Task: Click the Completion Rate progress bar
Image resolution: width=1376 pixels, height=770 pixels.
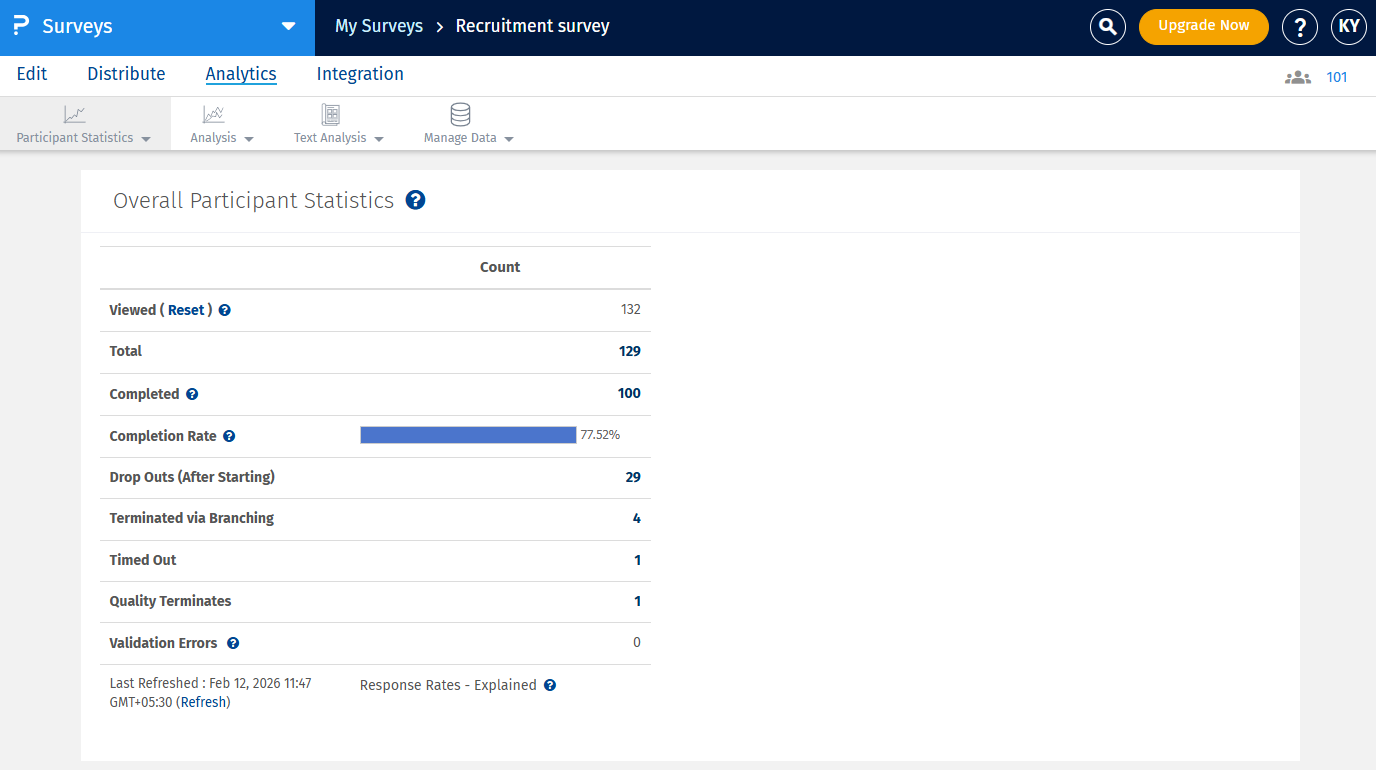Action: (467, 434)
